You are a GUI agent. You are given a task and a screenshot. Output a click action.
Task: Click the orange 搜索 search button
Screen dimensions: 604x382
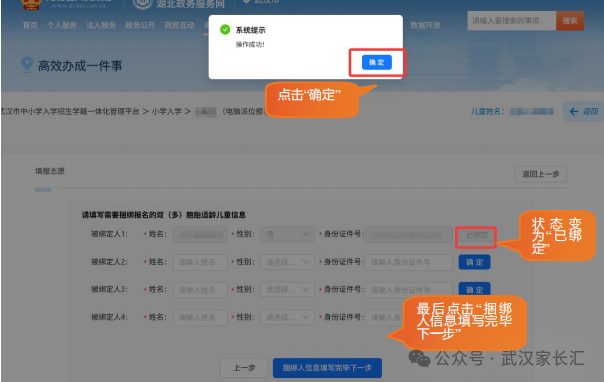click(570, 21)
